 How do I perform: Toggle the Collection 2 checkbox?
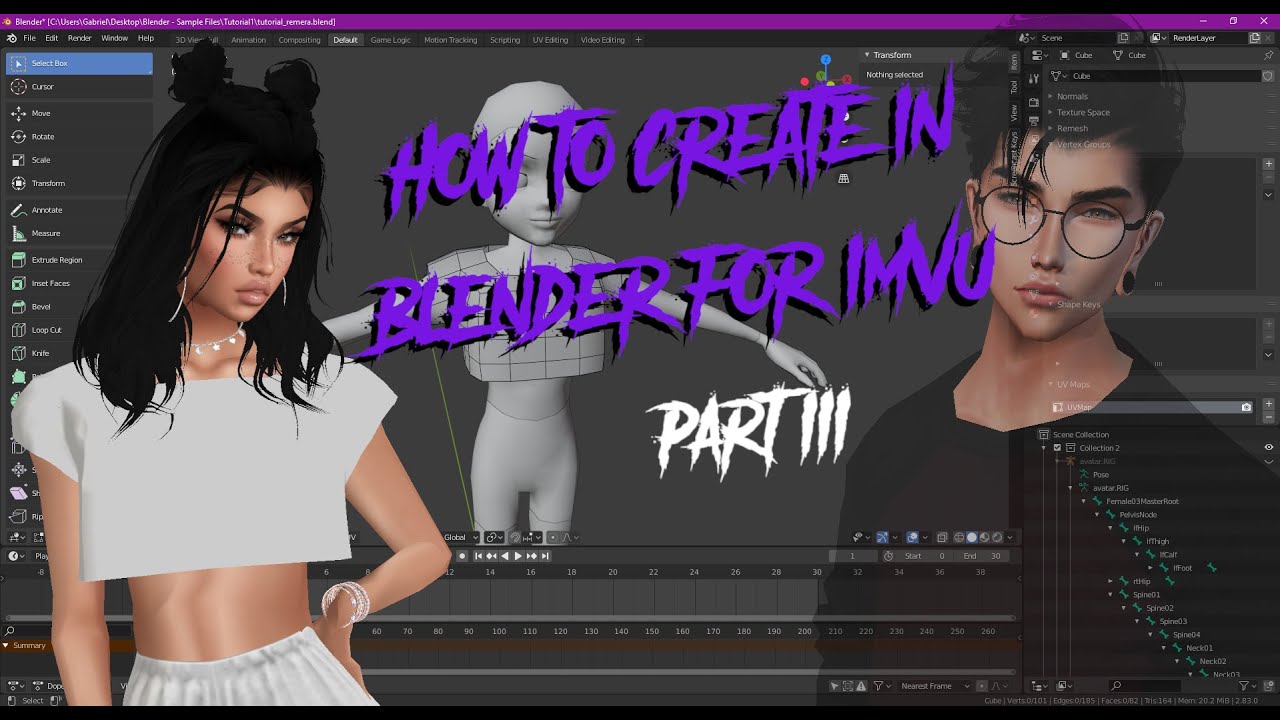click(1057, 448)
